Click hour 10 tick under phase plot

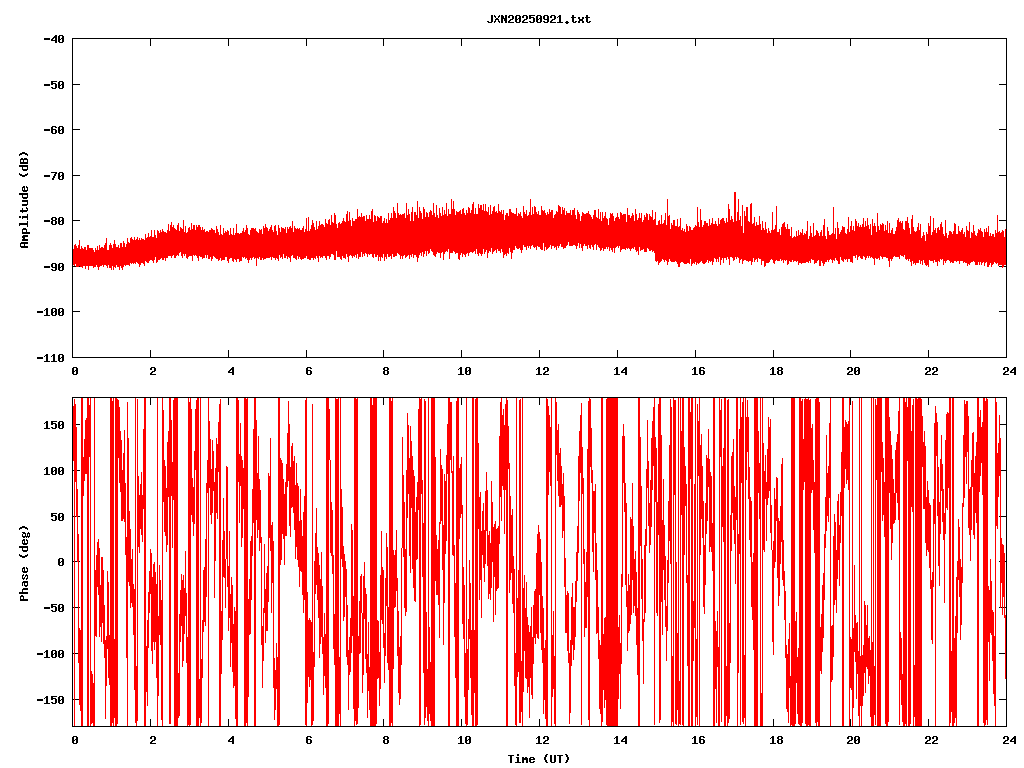click(463, 740)
